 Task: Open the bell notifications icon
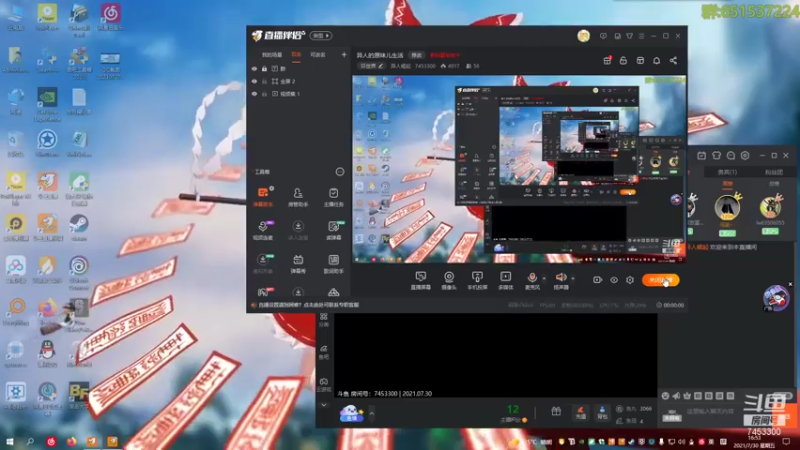pyautogui.click(x=657, y=60)
